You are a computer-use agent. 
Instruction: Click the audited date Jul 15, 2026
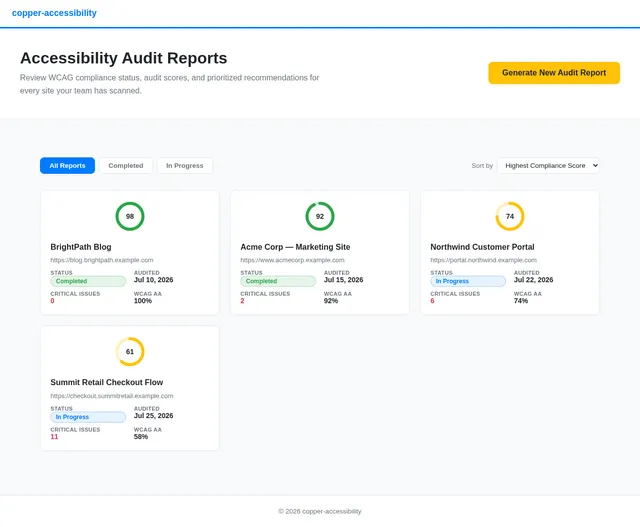tap(343, 280)
